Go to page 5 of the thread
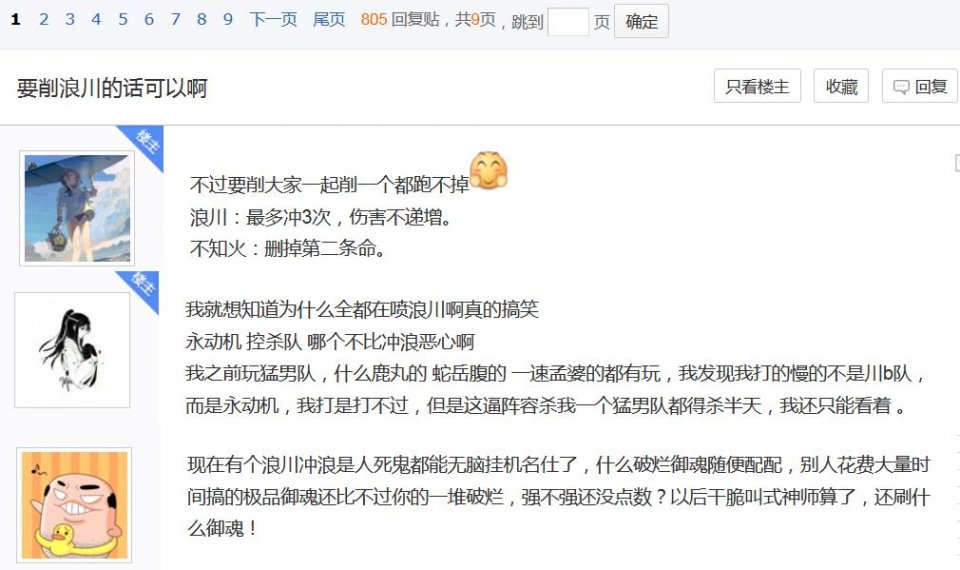Image resolution: width=960 pixels, height=570 pixels. click(x=122, y=20)
